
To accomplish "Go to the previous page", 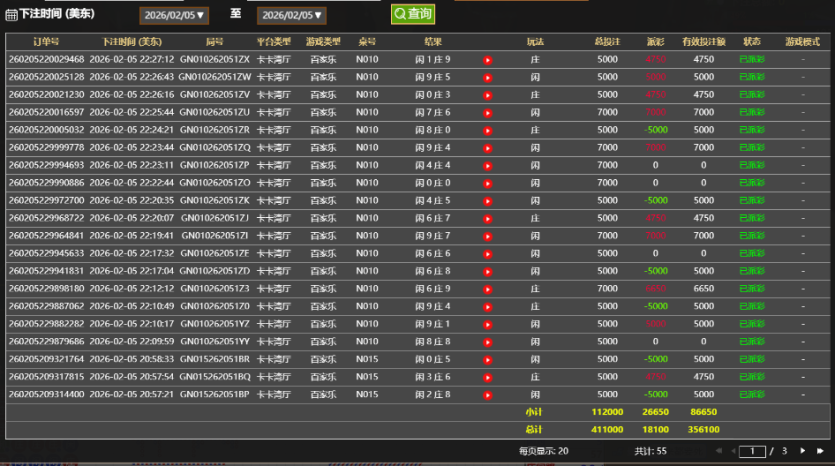I will [733, 451].
